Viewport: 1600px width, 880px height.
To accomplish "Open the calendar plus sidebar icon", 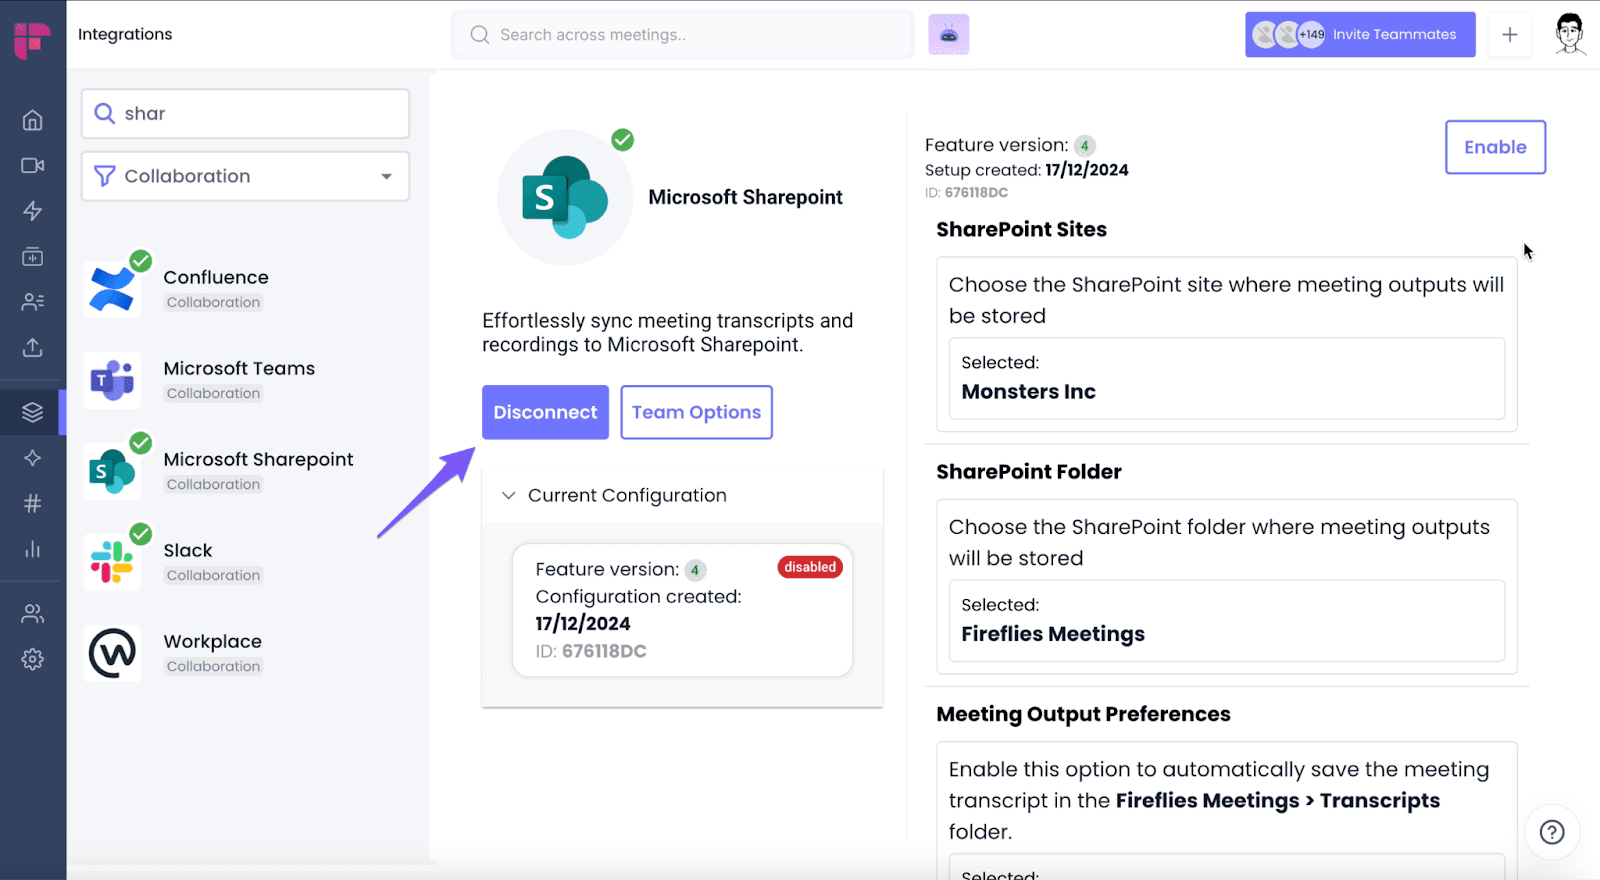I will click(32, 257).
